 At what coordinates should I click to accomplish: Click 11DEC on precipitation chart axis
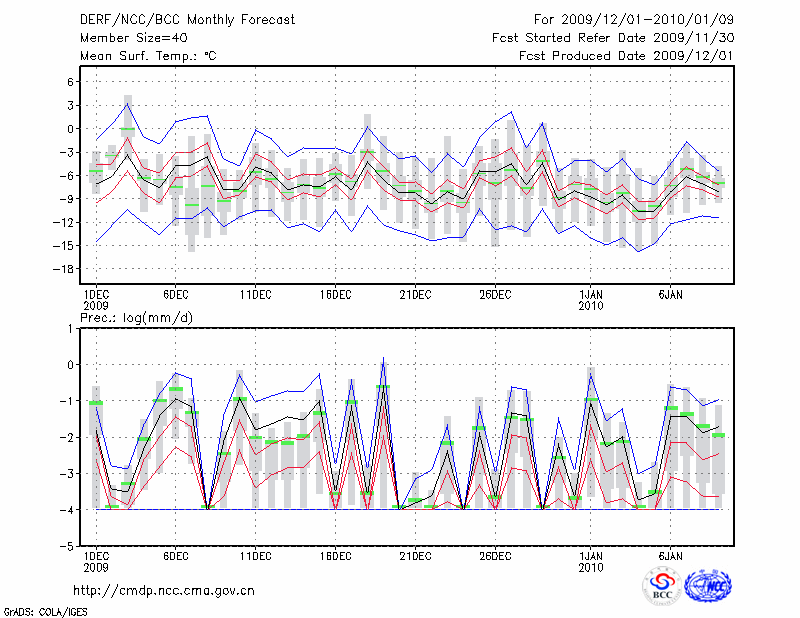(x=255, y=555)
